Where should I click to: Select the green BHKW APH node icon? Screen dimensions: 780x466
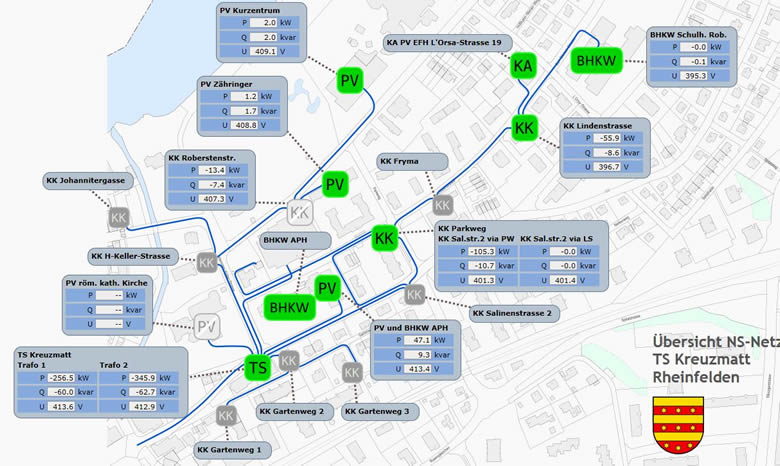coord(290,307)
